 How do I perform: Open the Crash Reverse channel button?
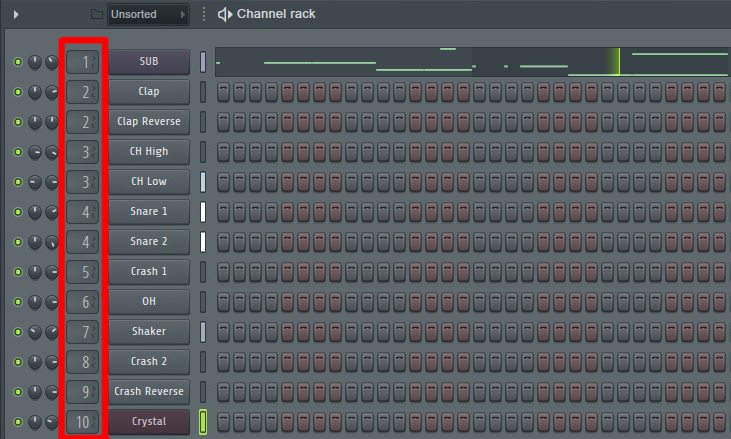[149, 391]
